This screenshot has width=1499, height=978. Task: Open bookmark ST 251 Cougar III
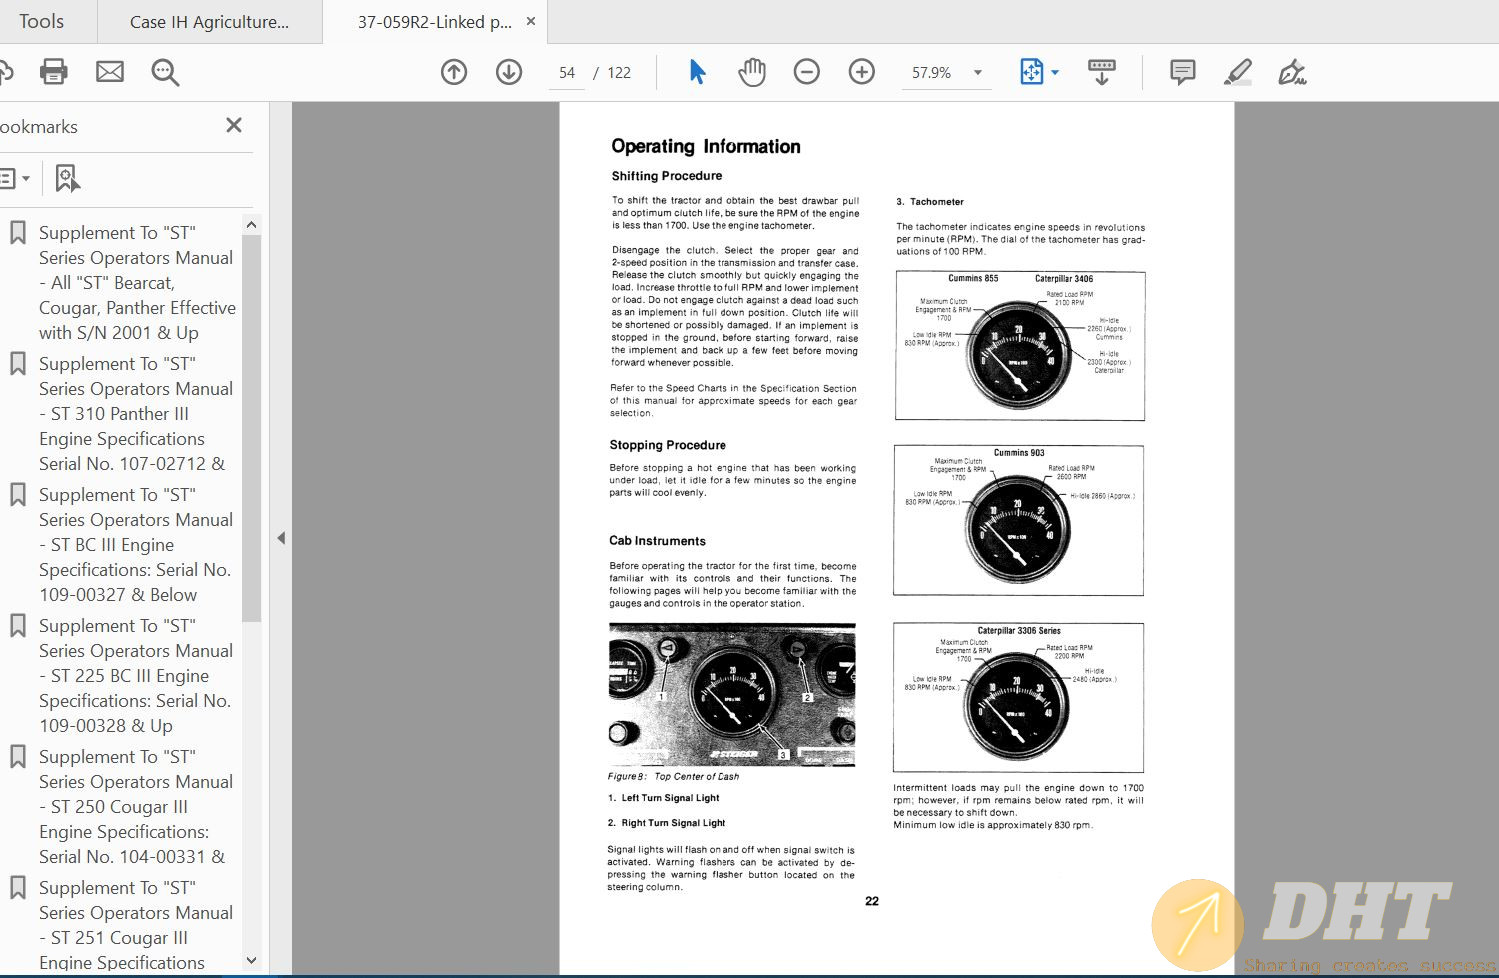point(137,925)
